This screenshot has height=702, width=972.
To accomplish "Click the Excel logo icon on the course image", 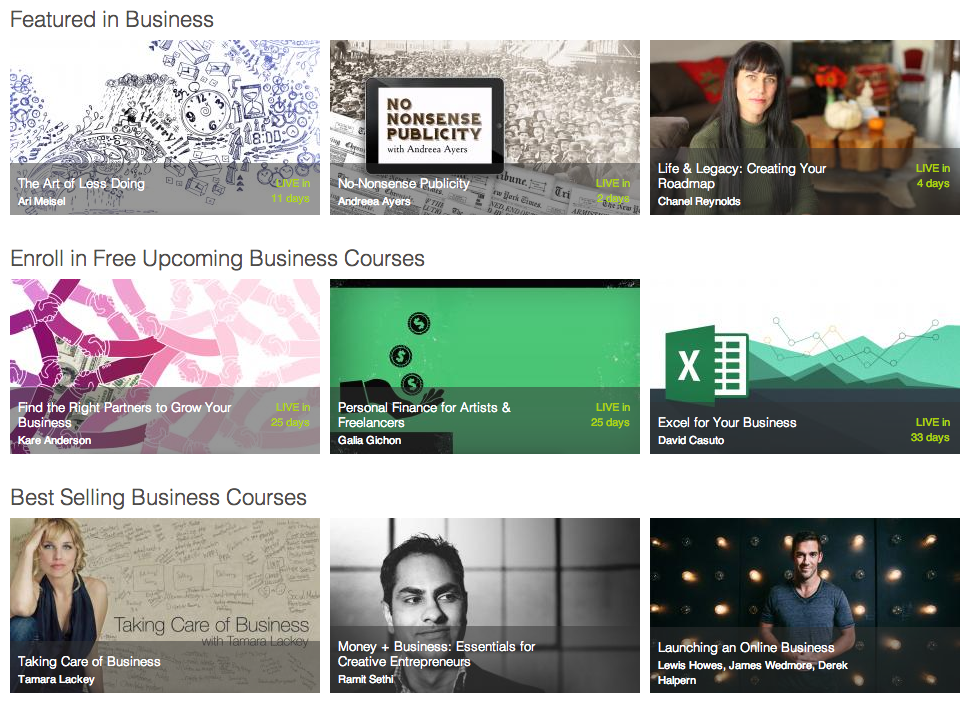I will coord(706,365).
